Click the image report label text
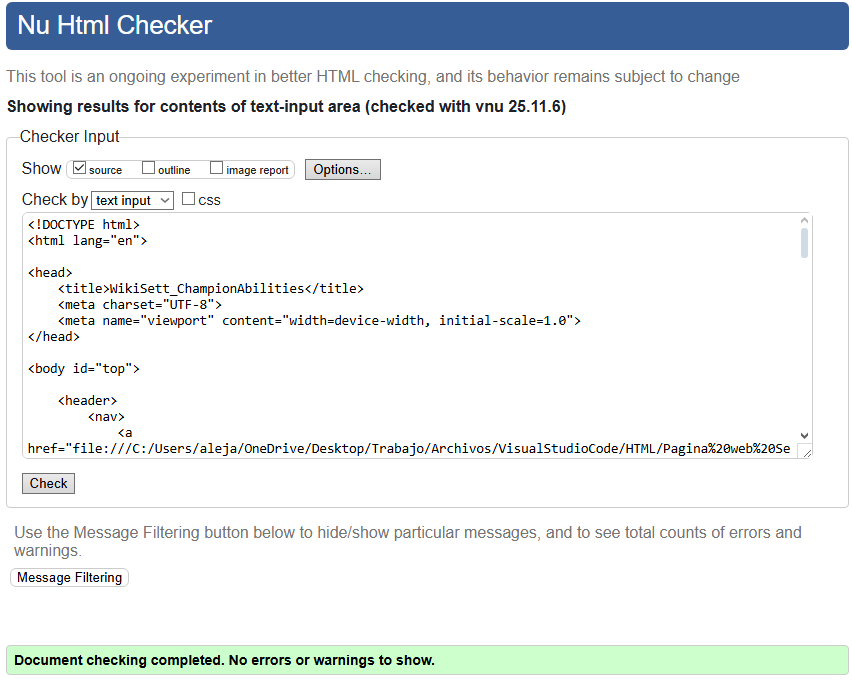Image resolution: width=852 pixels, height=688 pixels. tap(257, 170)
